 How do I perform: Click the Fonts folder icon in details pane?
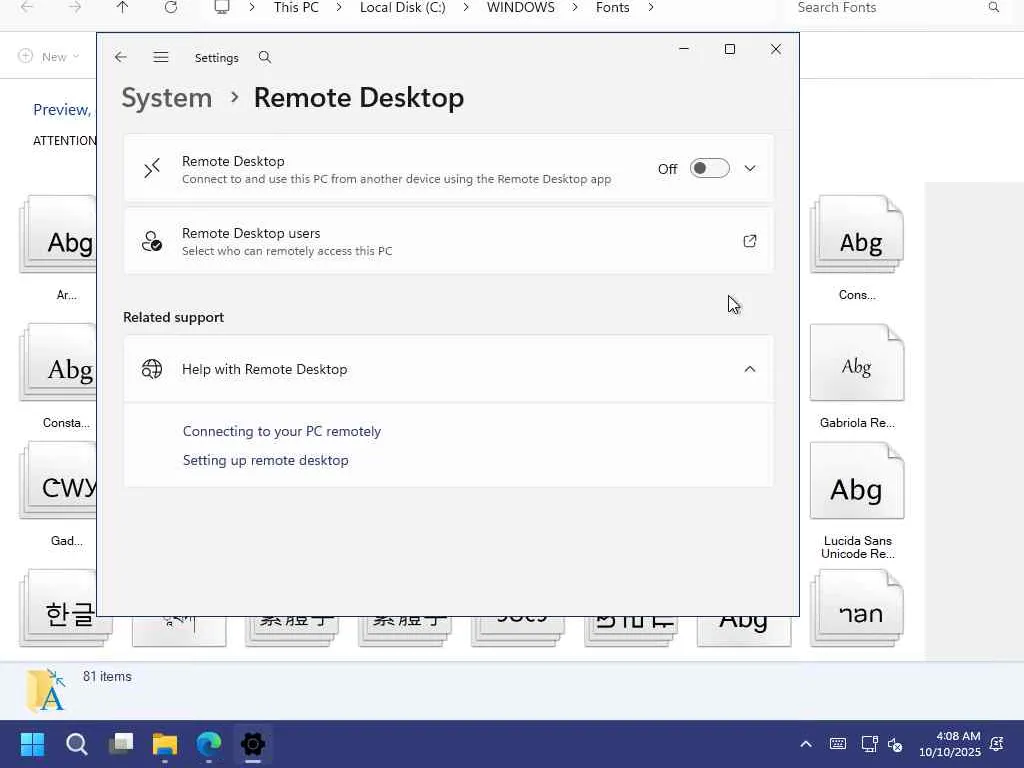(46, 690)
